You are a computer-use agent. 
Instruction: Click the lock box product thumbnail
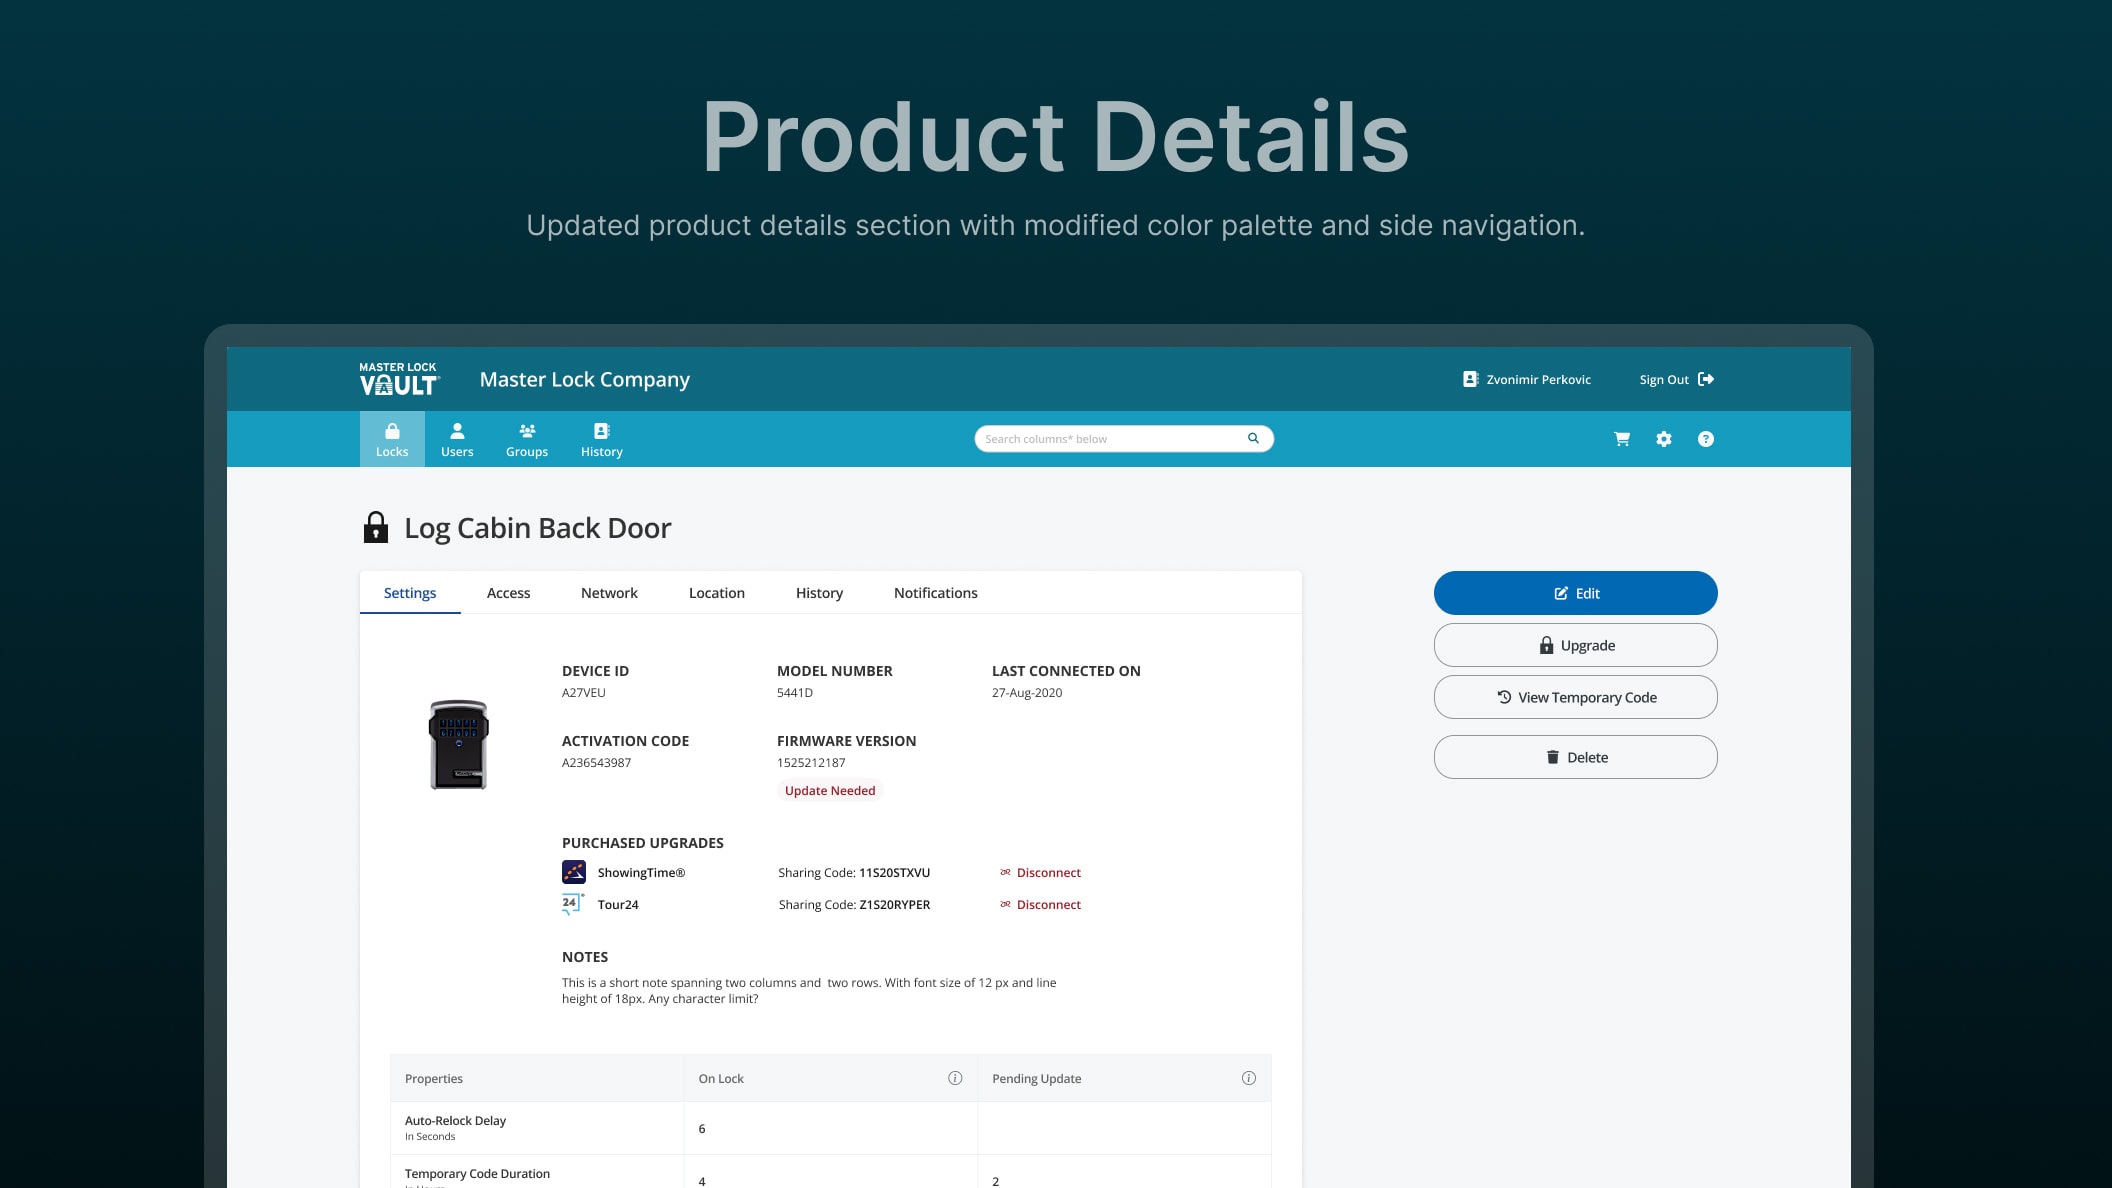click(x=459, y=745)
